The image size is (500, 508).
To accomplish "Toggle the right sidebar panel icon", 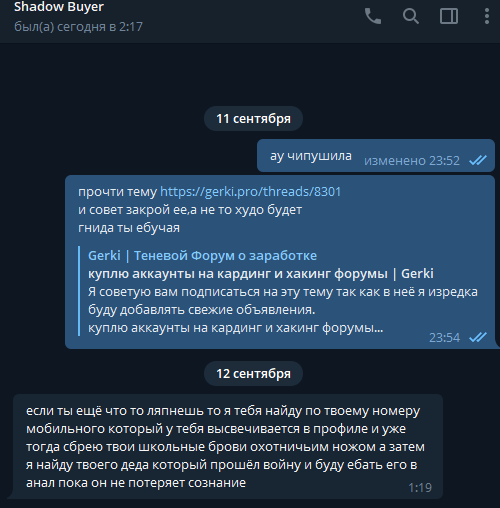I will pos(449,16).
